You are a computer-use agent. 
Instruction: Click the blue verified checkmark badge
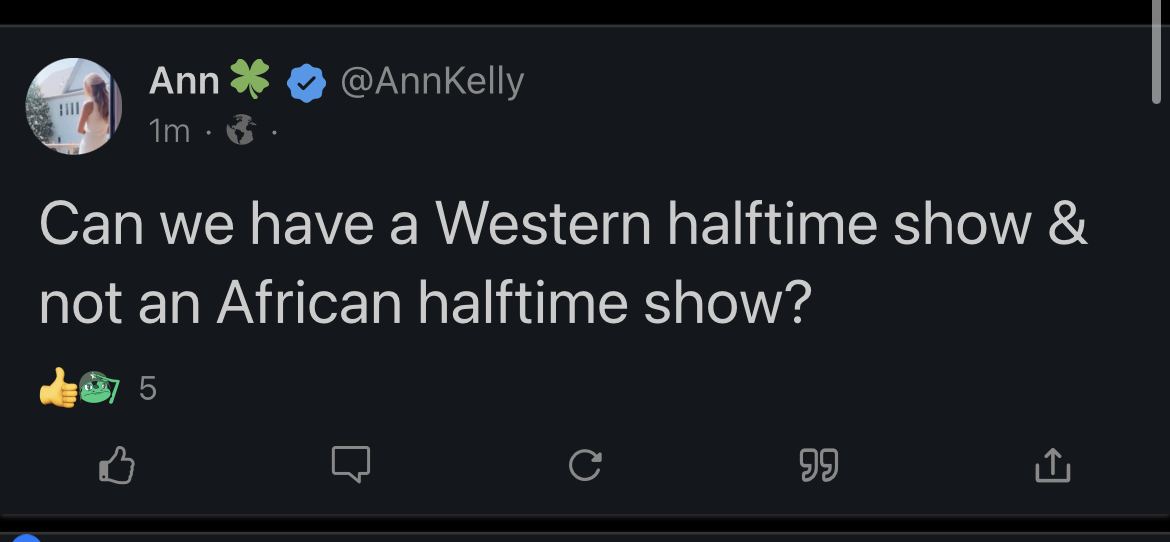coord(307,83)
